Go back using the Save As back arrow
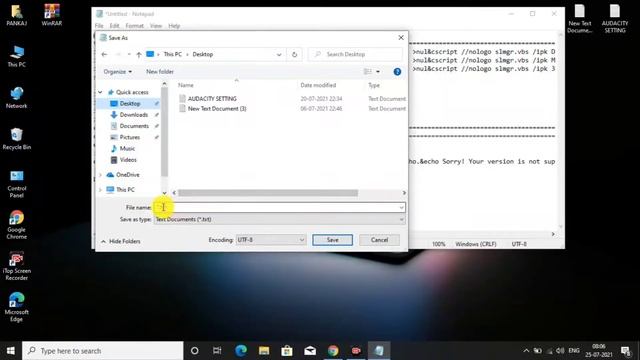Image resolution: width=640 pixels, height=360 pixels. tap(104, 54)
